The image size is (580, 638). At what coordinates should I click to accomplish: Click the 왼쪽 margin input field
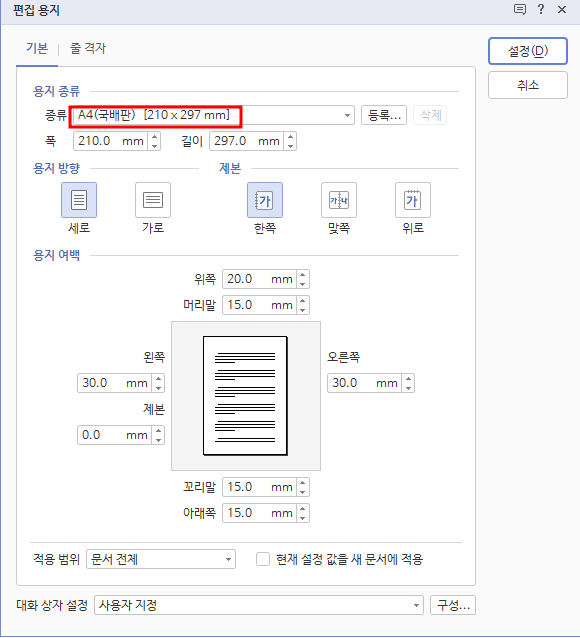coord(114,383)
